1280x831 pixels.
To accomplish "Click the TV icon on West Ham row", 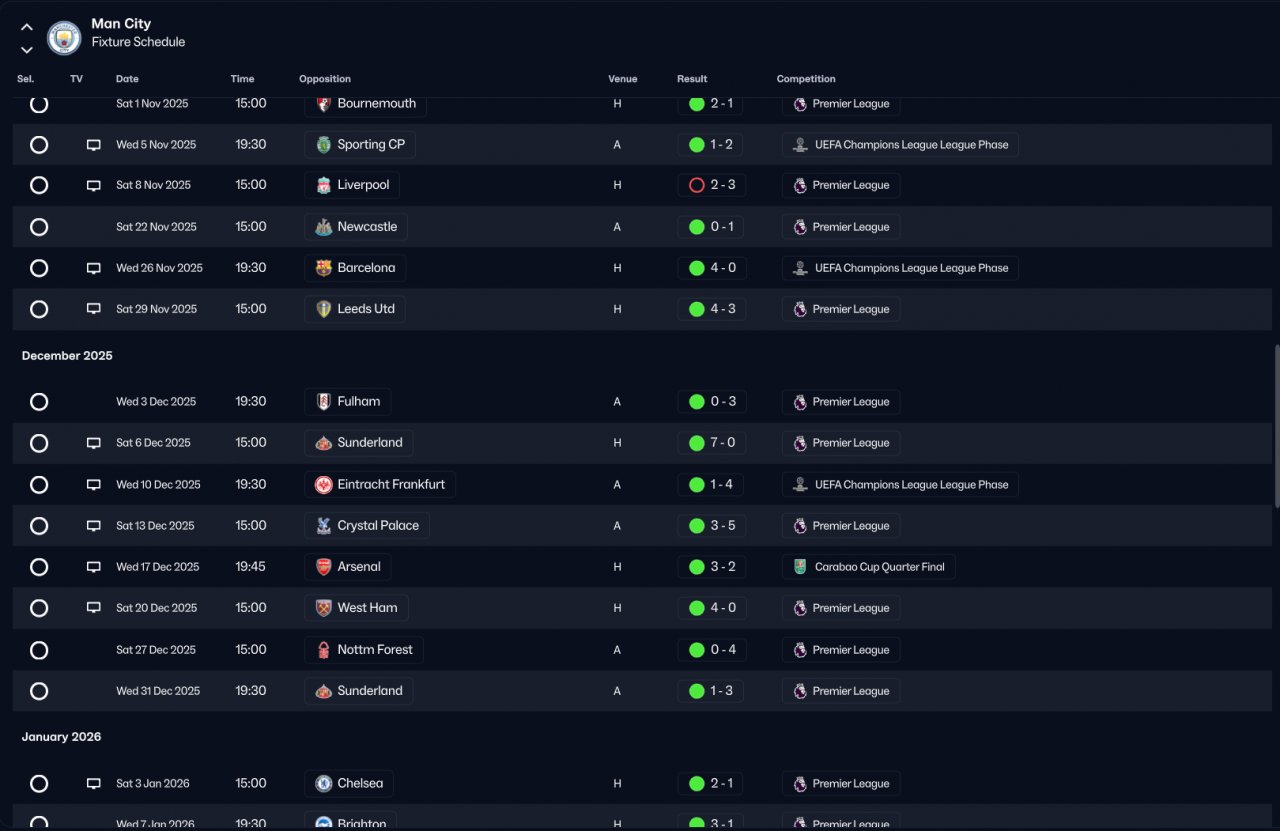I will point(94,608).
